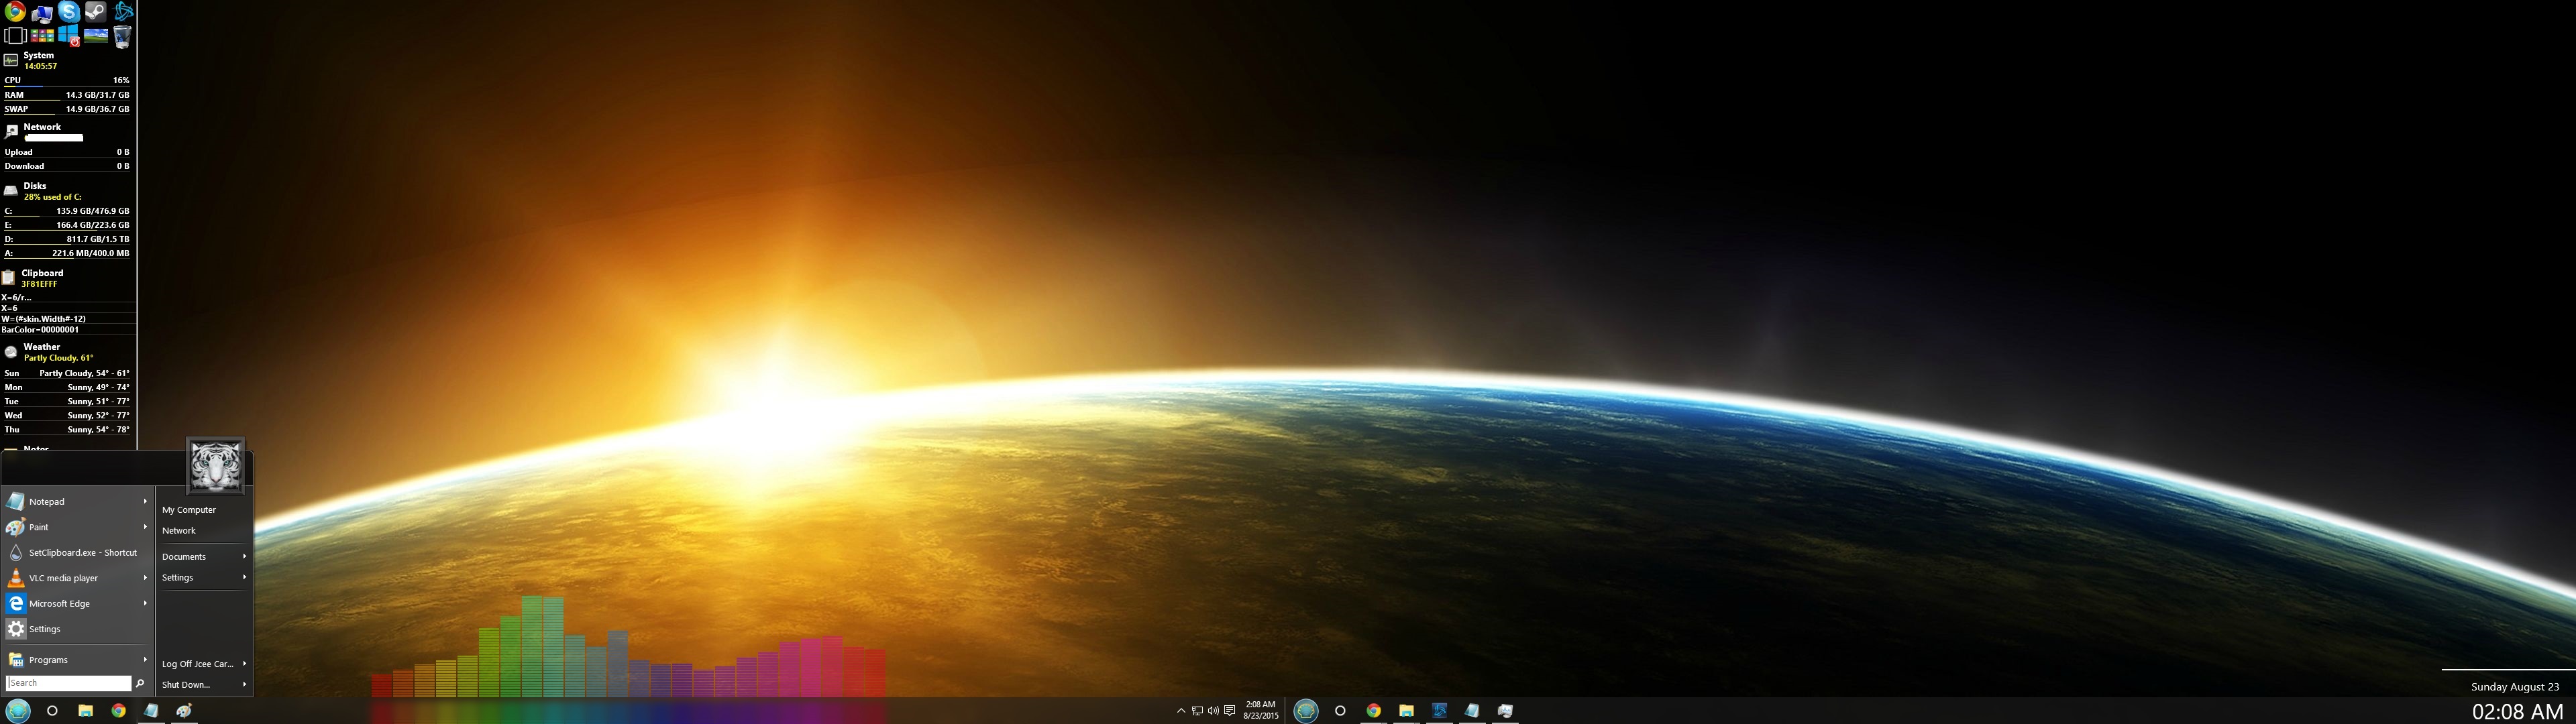Screen dimensions: 2576x724
Task: Launch Steam from the desktop launcher icons
Action: (x=95, y=12)
